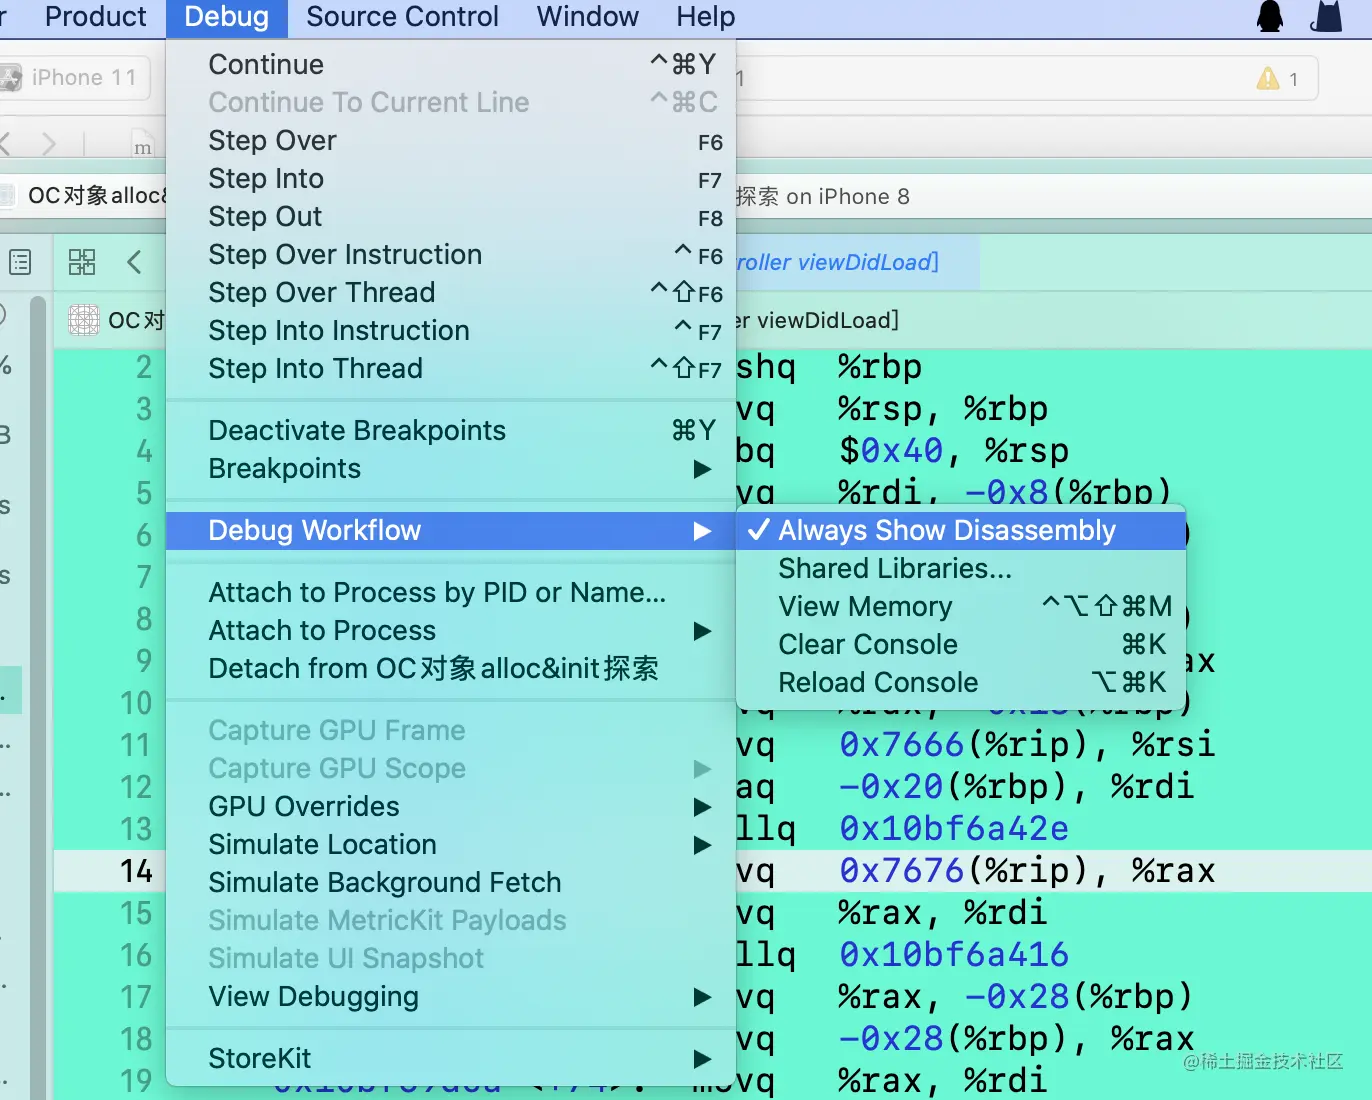Click the "roller viewDidLoad]" highlighted breadcrumb
1372x1100 pixels.
(838, 262)
